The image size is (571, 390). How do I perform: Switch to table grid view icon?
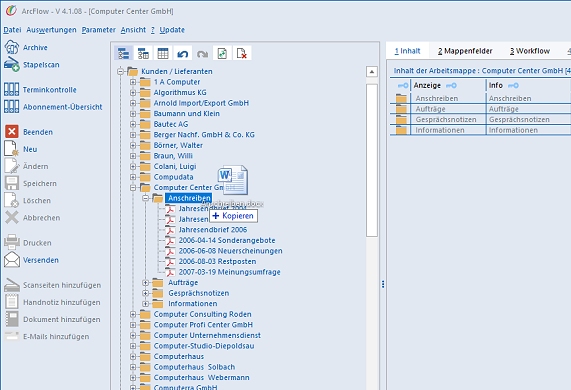coord(163,54)
